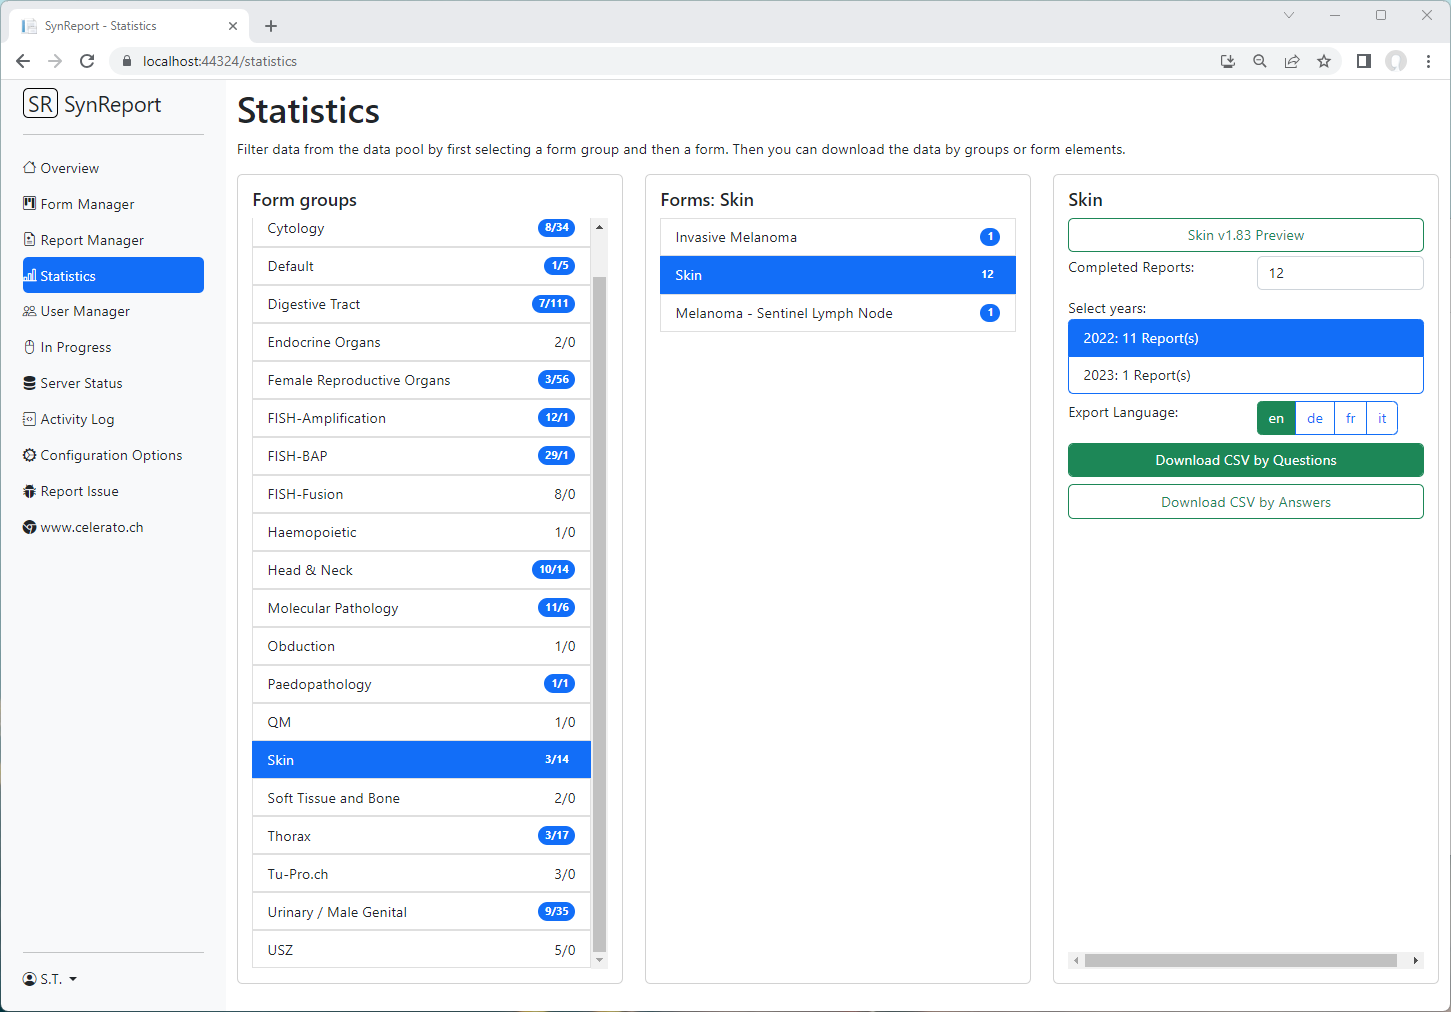The width and height of the screenshot is (1451, 1012).
Task: Click form groups scrollbar down arrow
Action: point(600,960)
